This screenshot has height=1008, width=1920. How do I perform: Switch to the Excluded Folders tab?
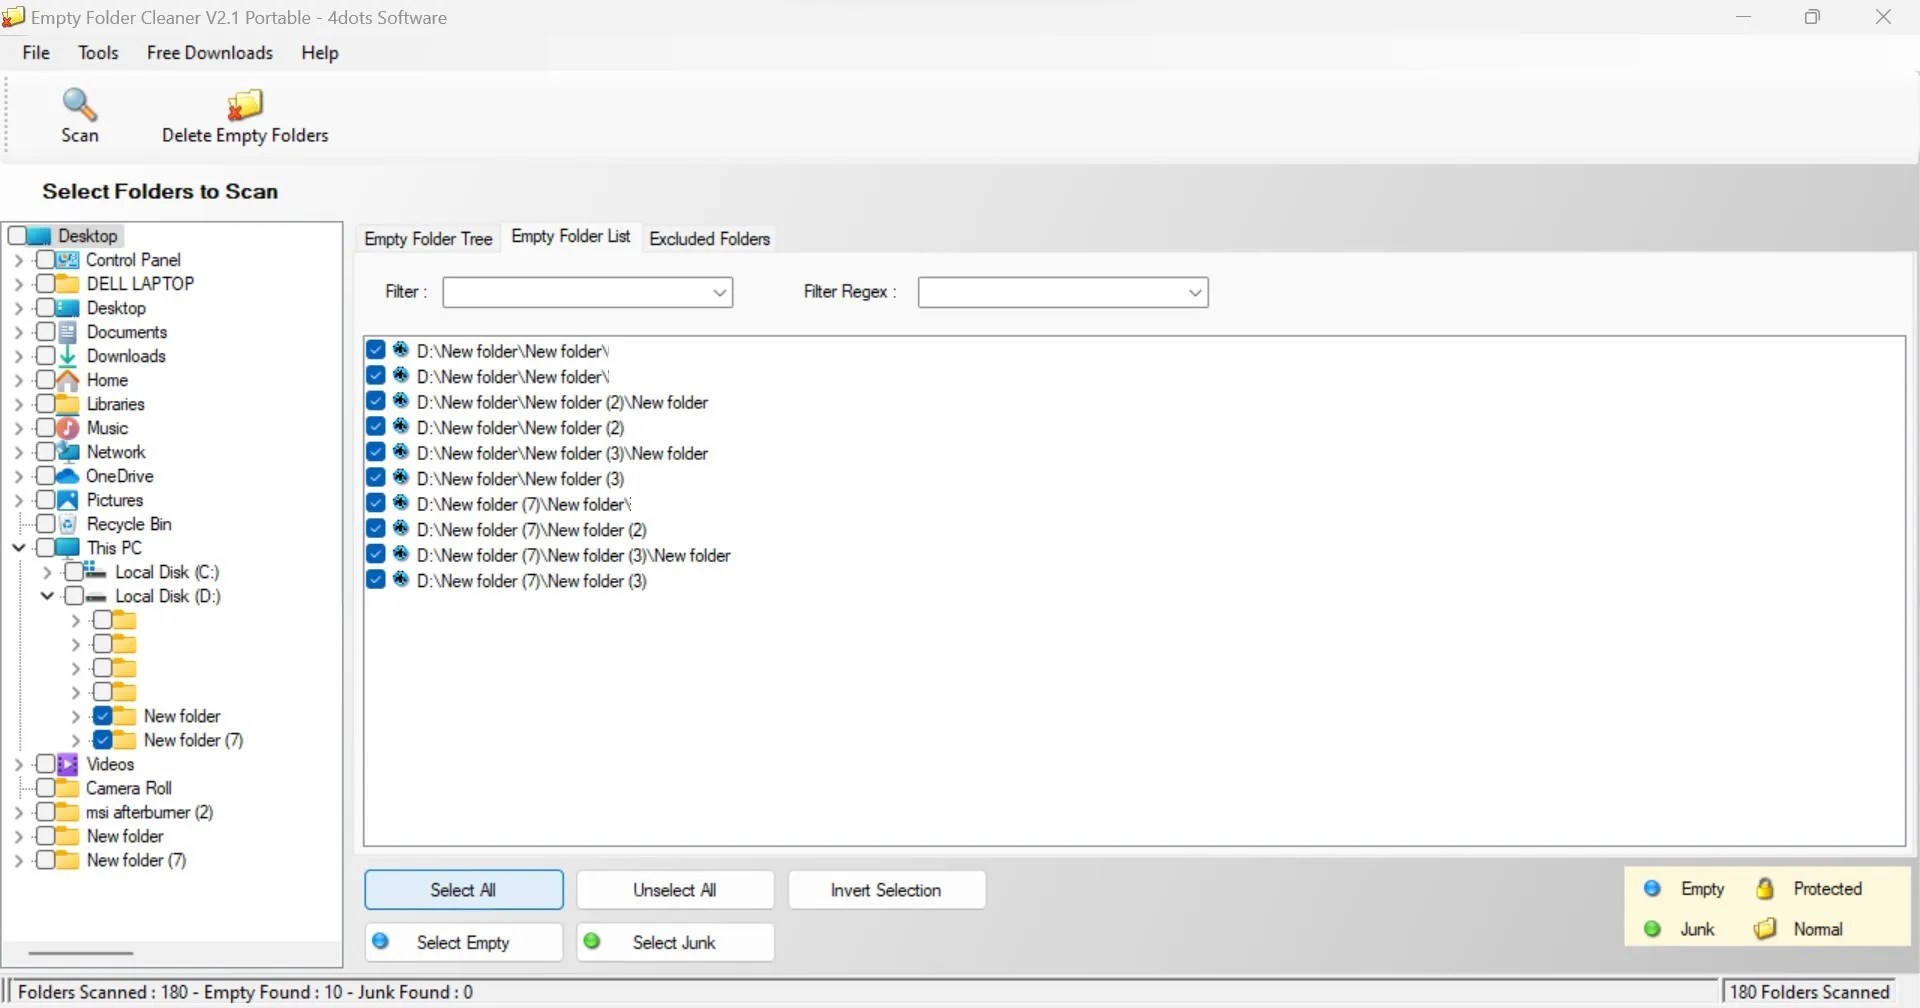tap(709, 238)
